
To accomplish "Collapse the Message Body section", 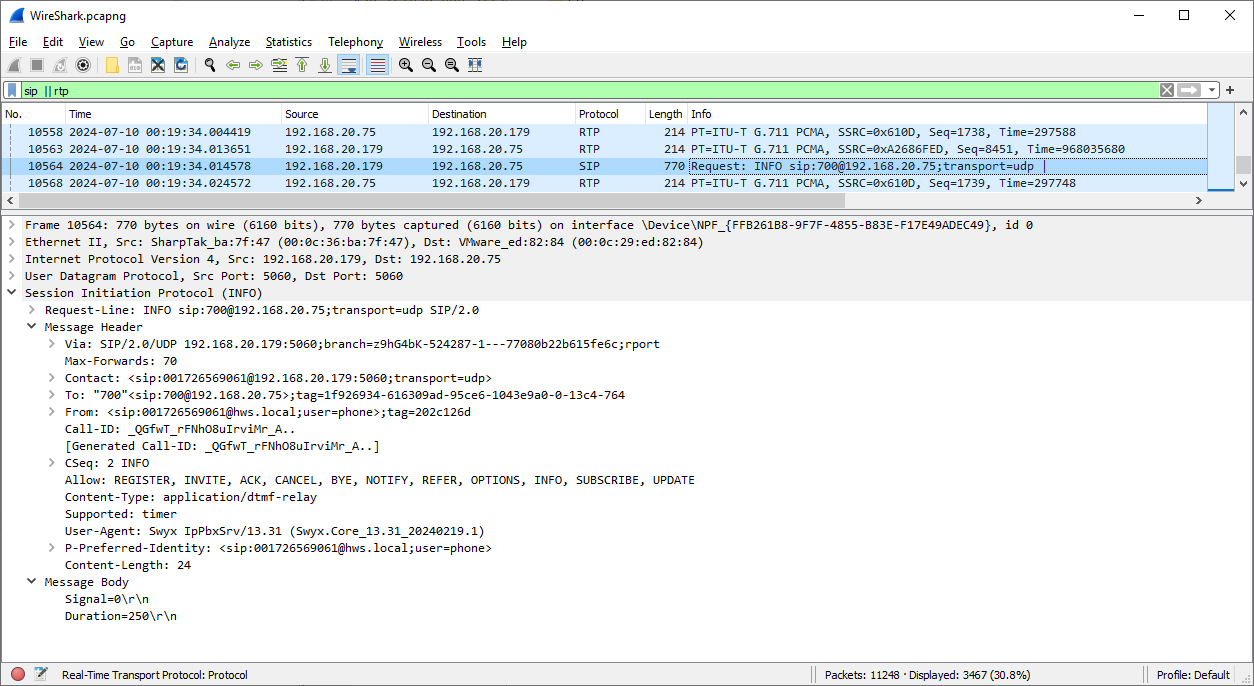I will pyautogui.click(x=32, y=582).
